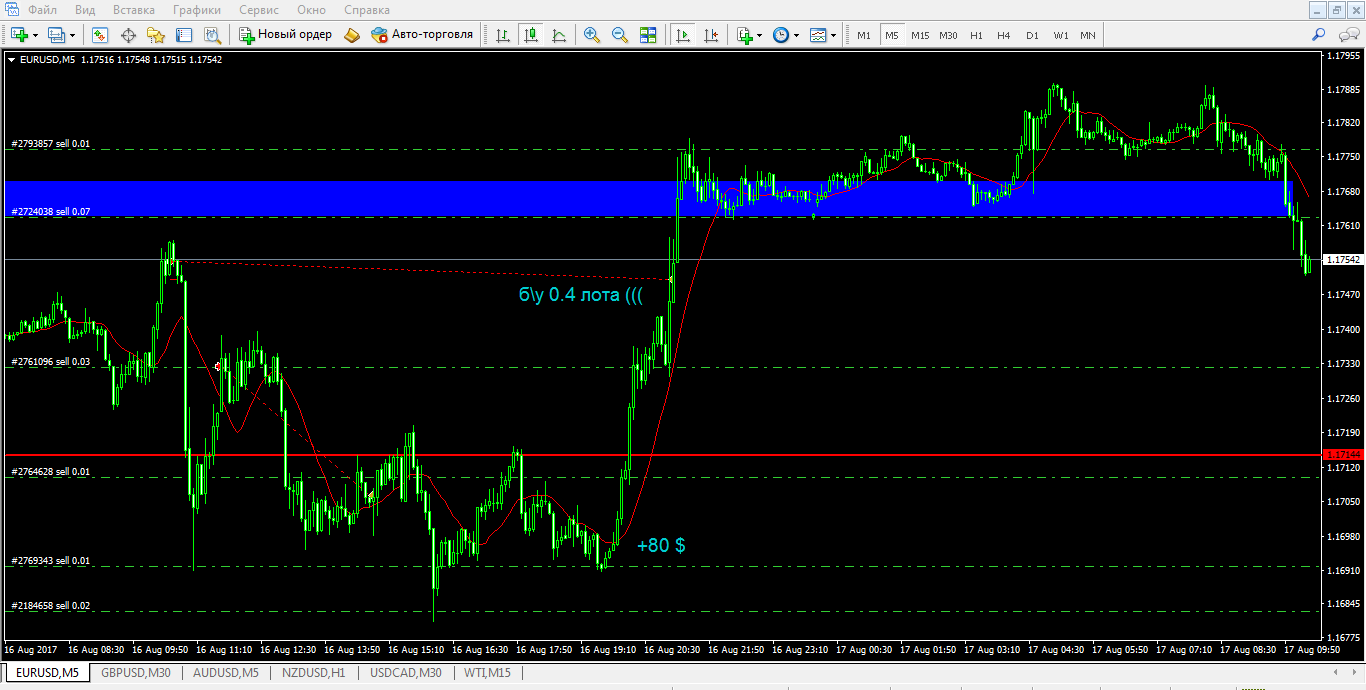The height and width of the screenshot is (690, 1366).
Task: Open the Окно menu
Action: click(312, 10)
